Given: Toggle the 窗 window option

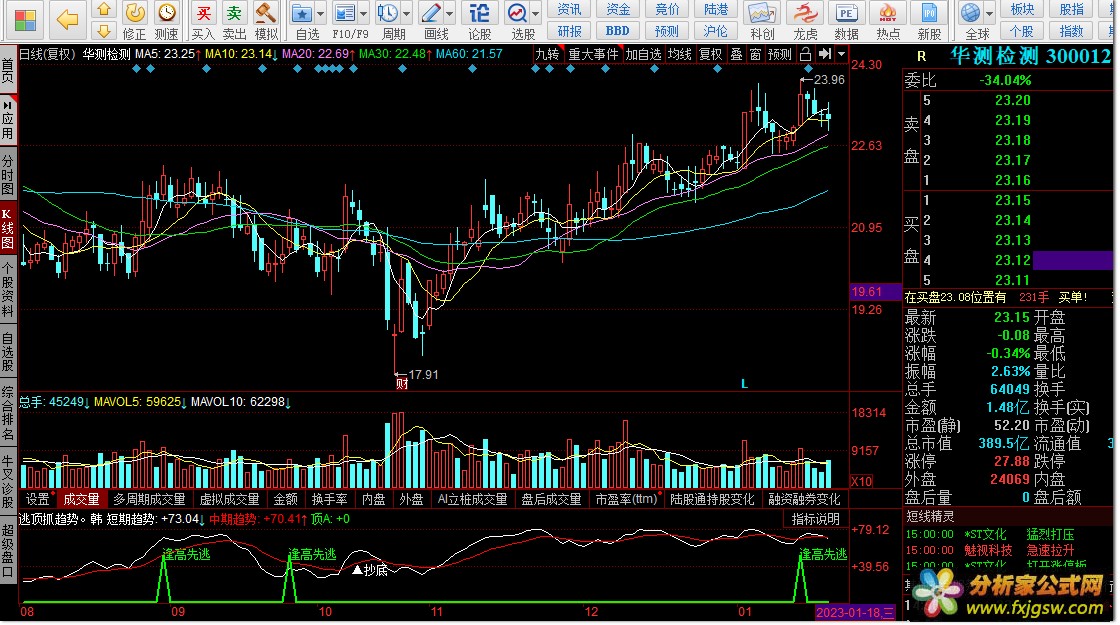Looking at the screenshot, I should tap(755, 54).
